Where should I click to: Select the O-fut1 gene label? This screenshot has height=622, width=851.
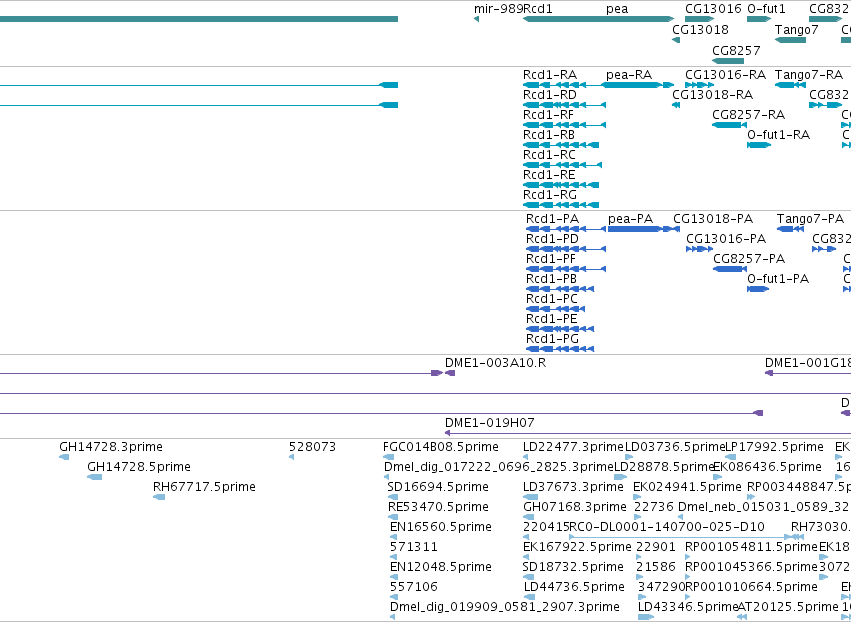(x=766, y=9)
